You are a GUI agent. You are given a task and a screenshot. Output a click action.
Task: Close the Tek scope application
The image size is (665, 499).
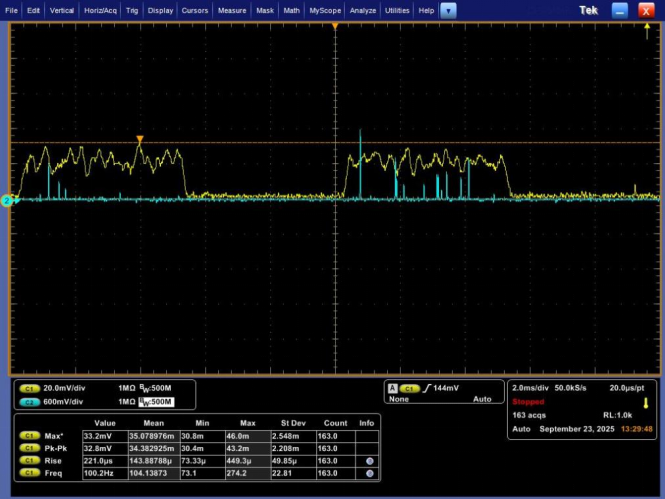[x=646, y=11]
